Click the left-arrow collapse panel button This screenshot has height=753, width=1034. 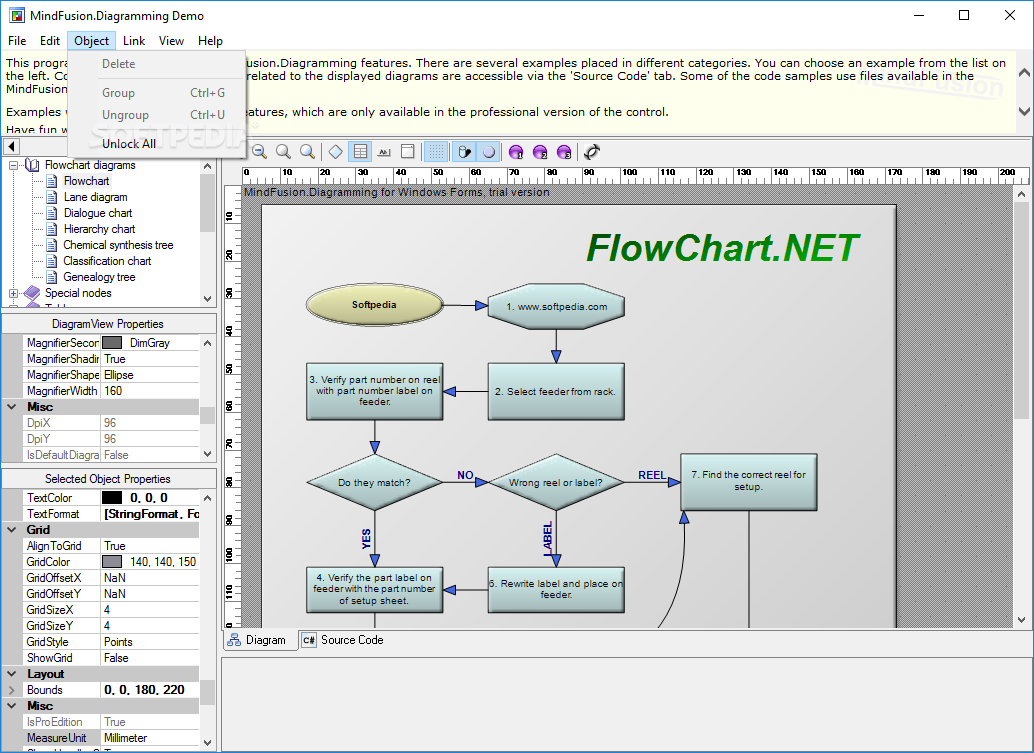coord(12,146)
